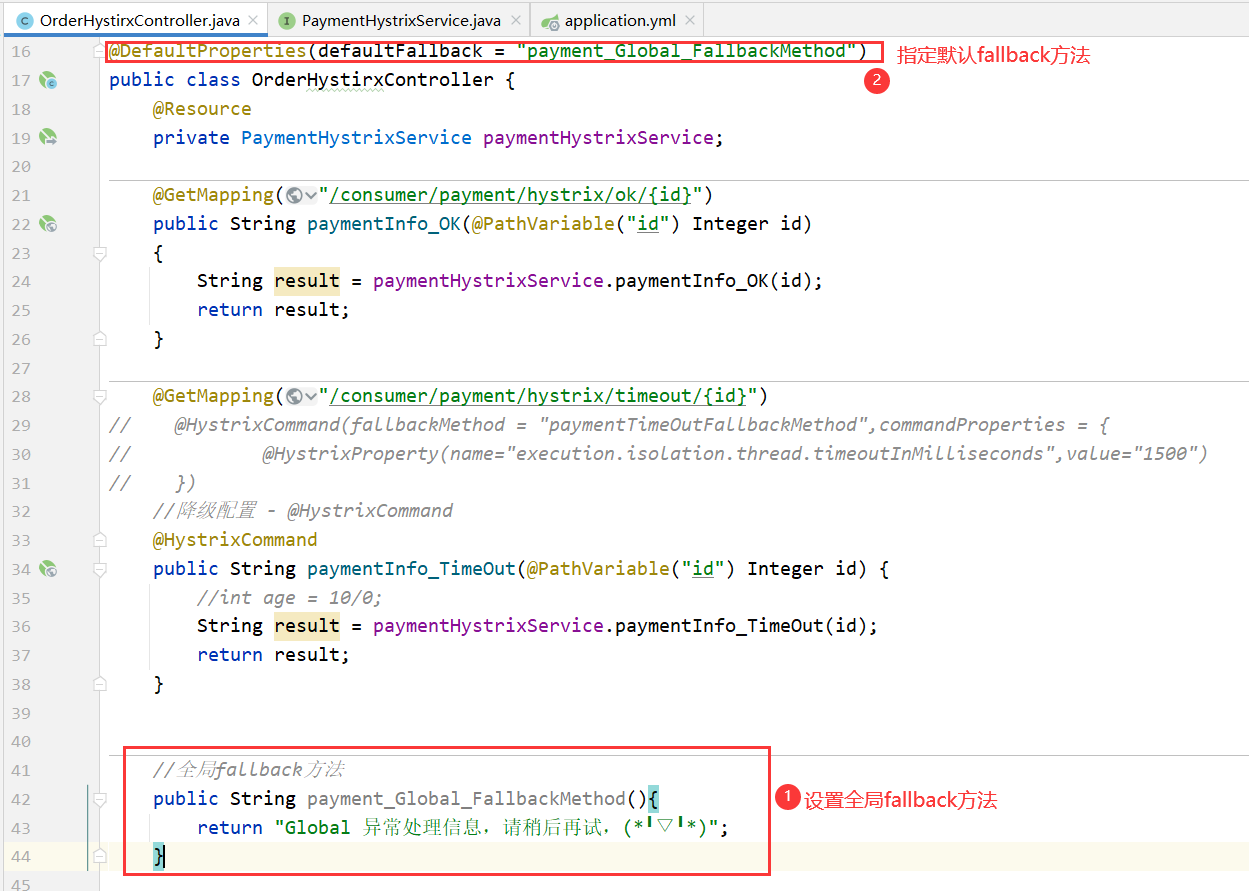Collapse payment_Global_FallbackMethod at line 42
The height and width of the screenshot is (891, 1249).
pyautogui.click(x=99, y=799)
